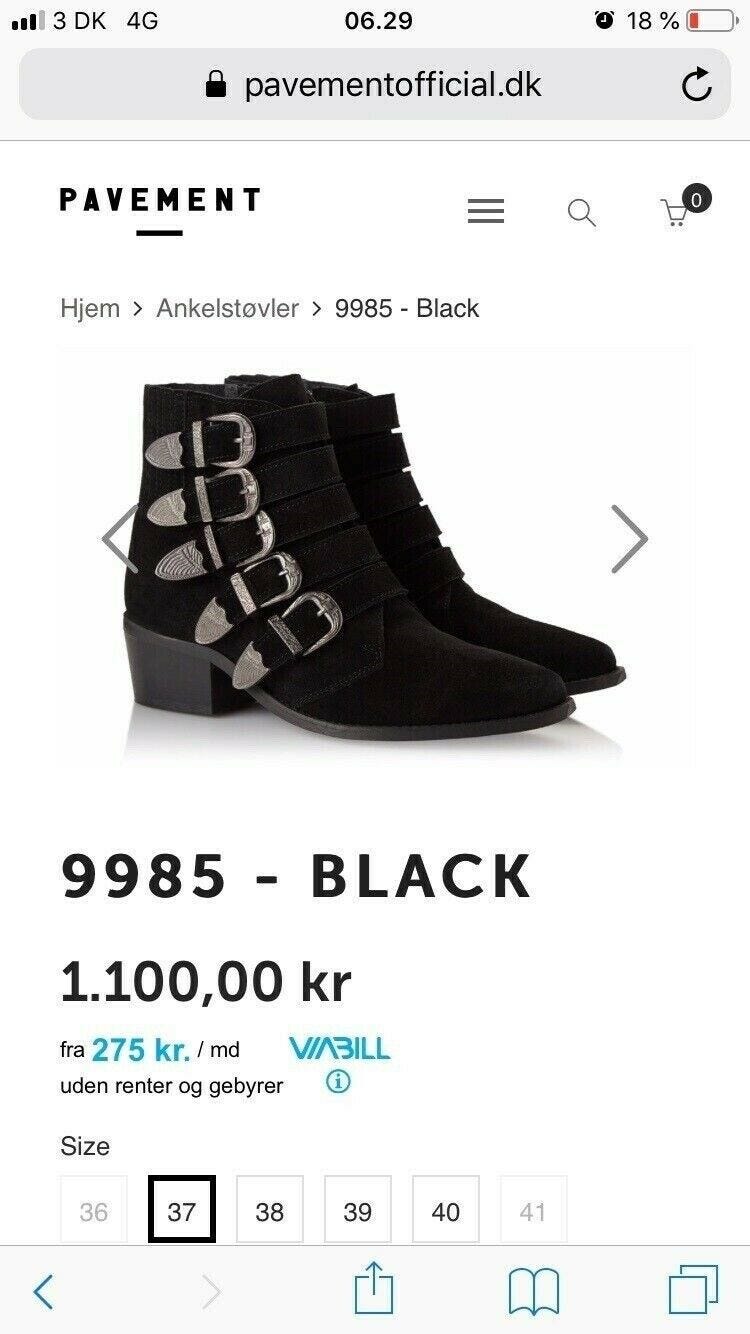Select size 37

[182, 1210]
